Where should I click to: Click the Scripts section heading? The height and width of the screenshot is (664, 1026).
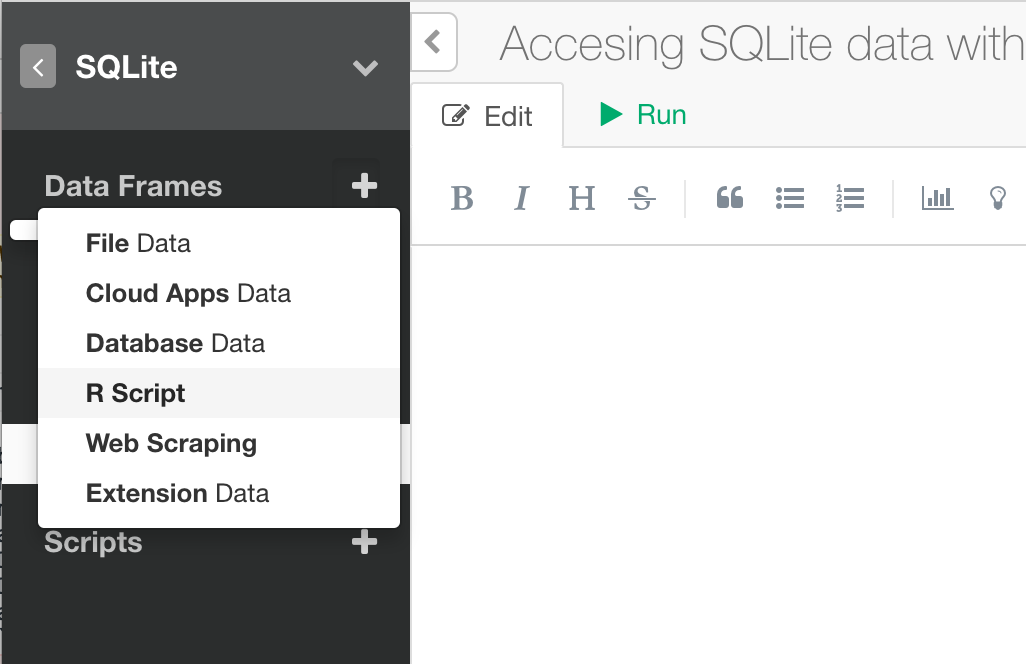click(94, 543)
